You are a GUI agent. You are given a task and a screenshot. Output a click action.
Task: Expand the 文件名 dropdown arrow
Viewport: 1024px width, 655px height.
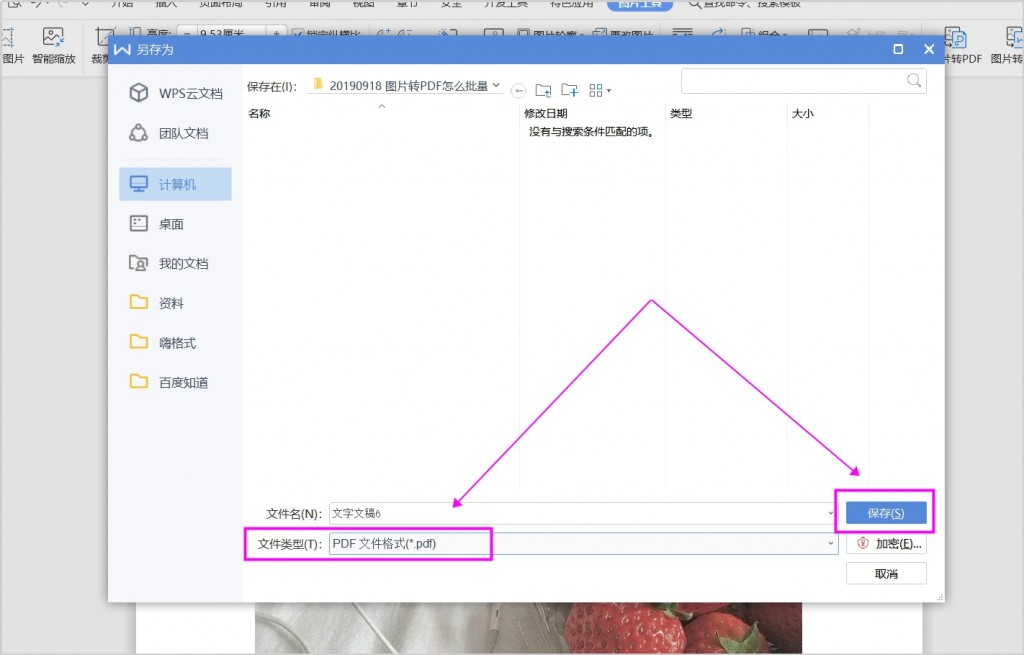tap(831, 513)
